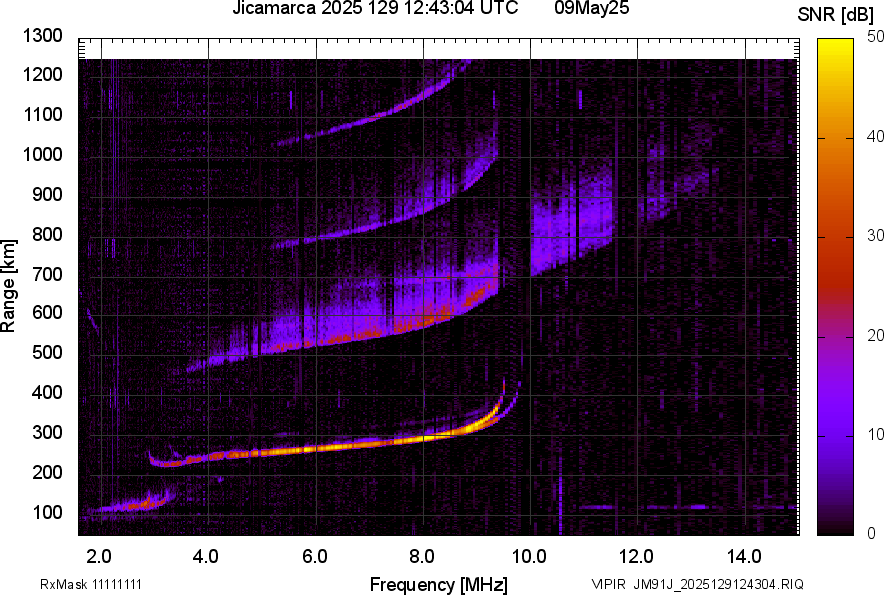Click the 10.0 frequency tick label
884x595 pixels.
coord(528,557)
